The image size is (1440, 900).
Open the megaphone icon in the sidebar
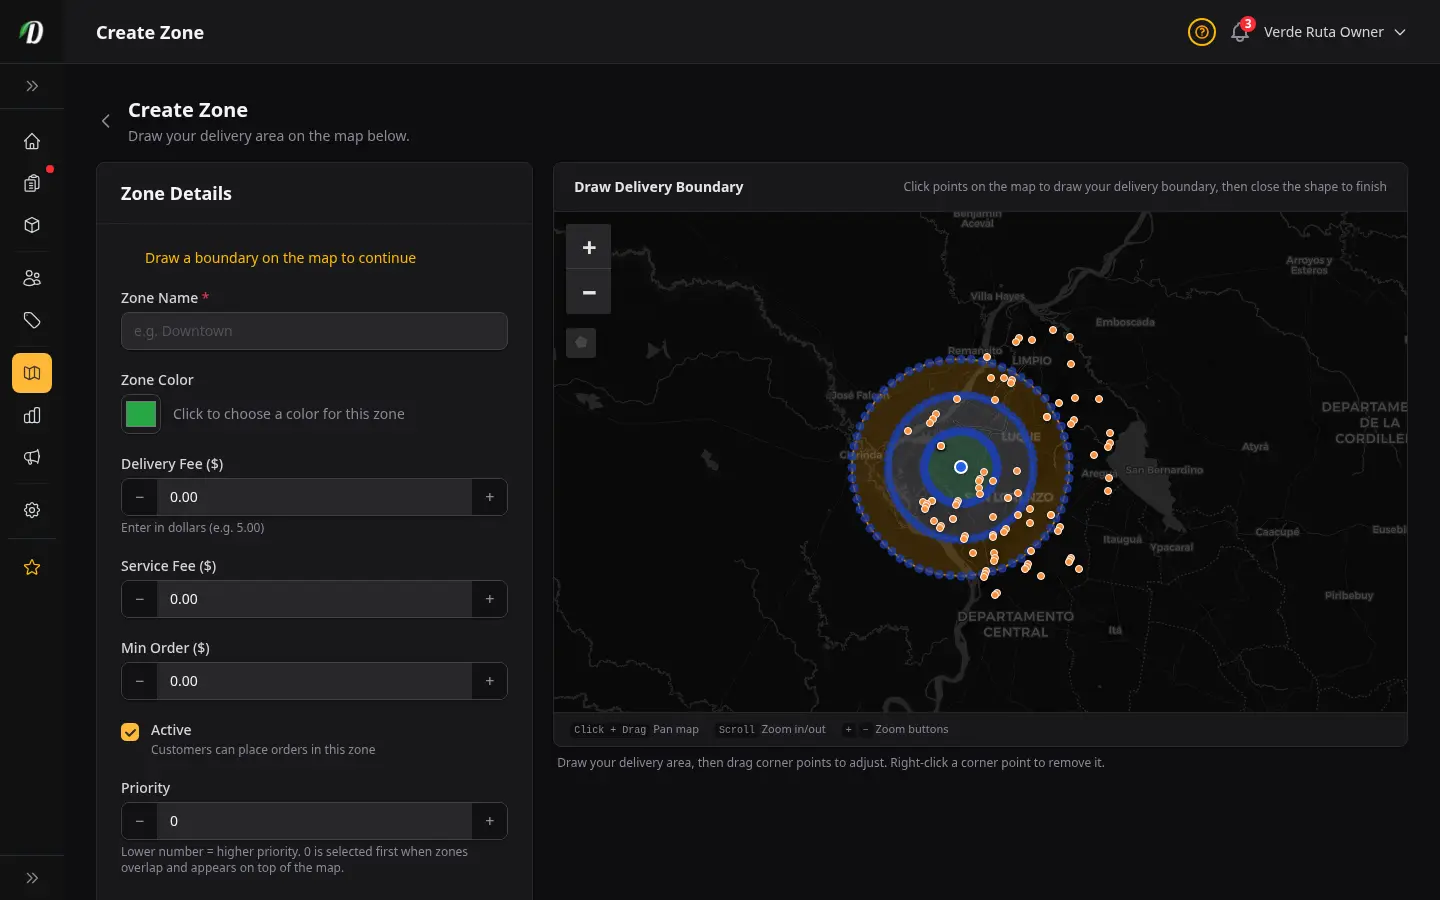click(x=32, y=457)
